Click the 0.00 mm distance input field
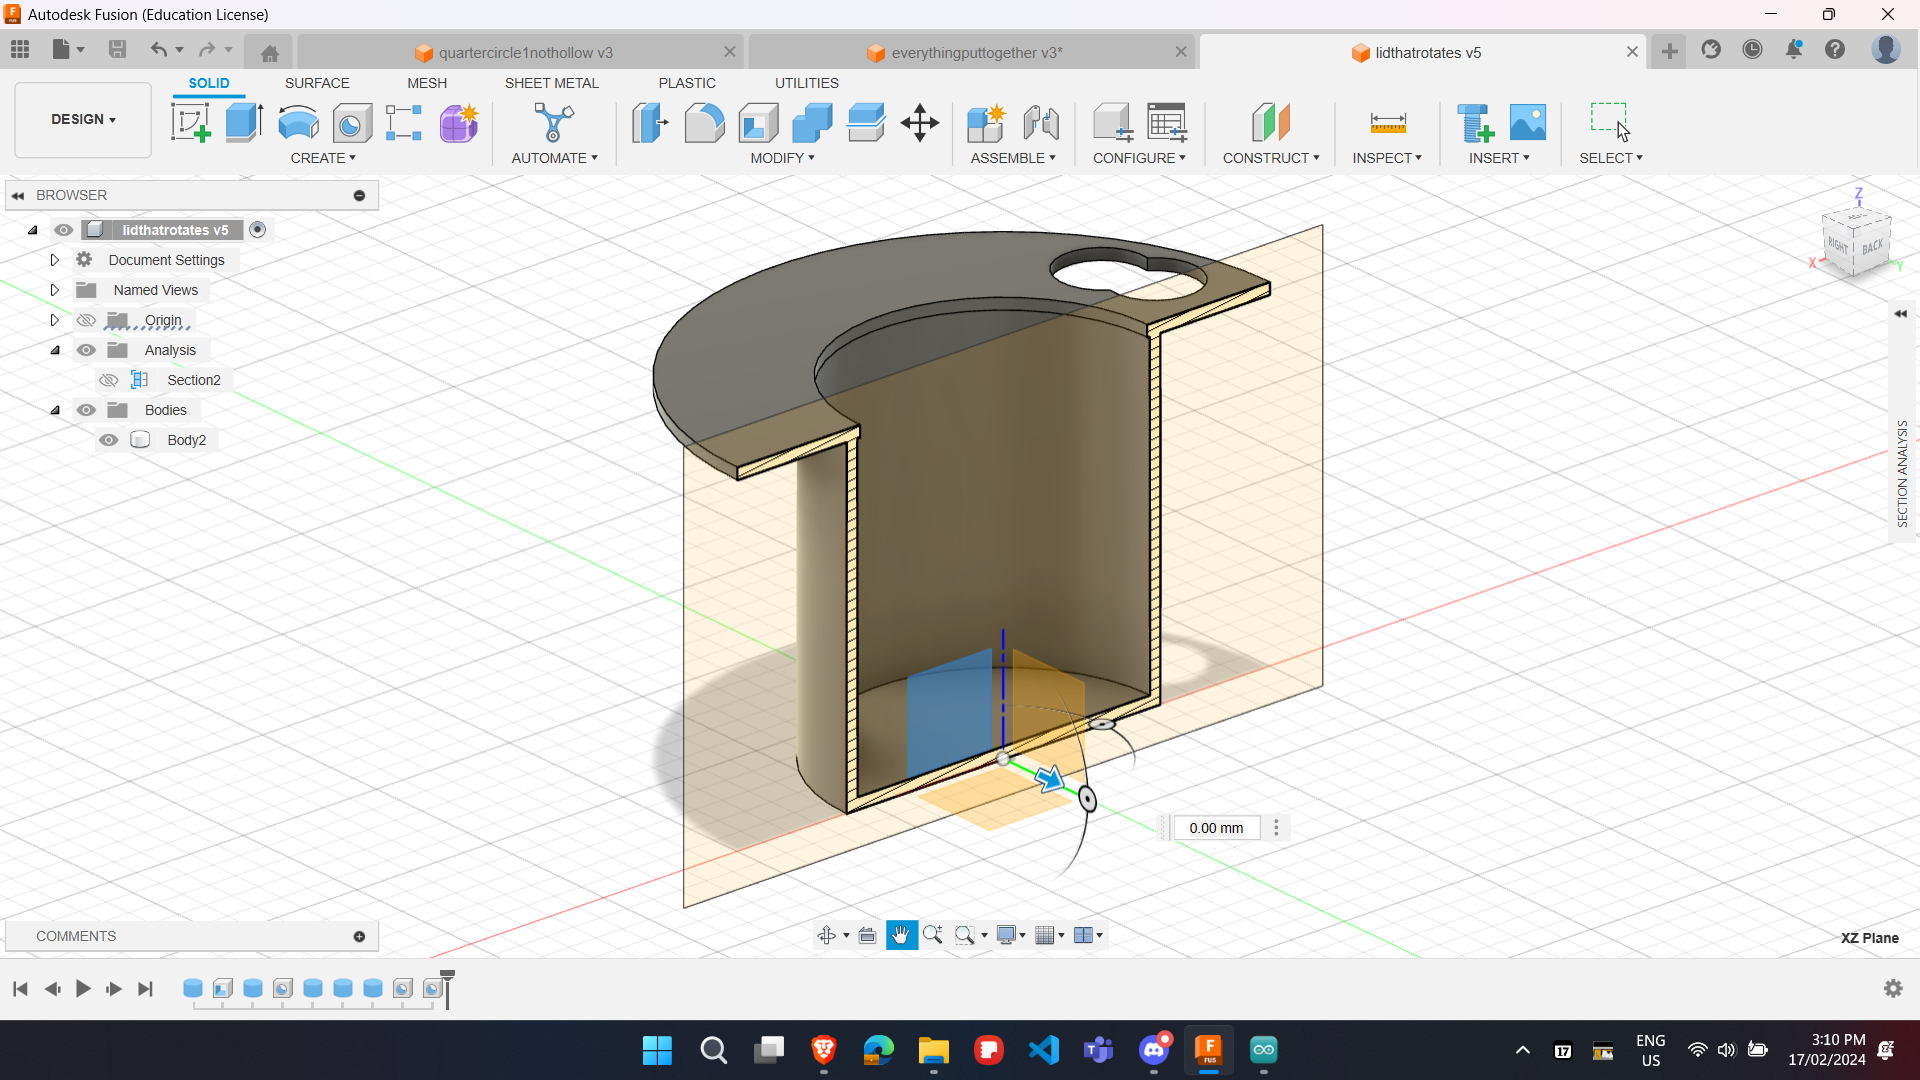This screenshot has width=1920, height=1080. (x=1216, y=828)
